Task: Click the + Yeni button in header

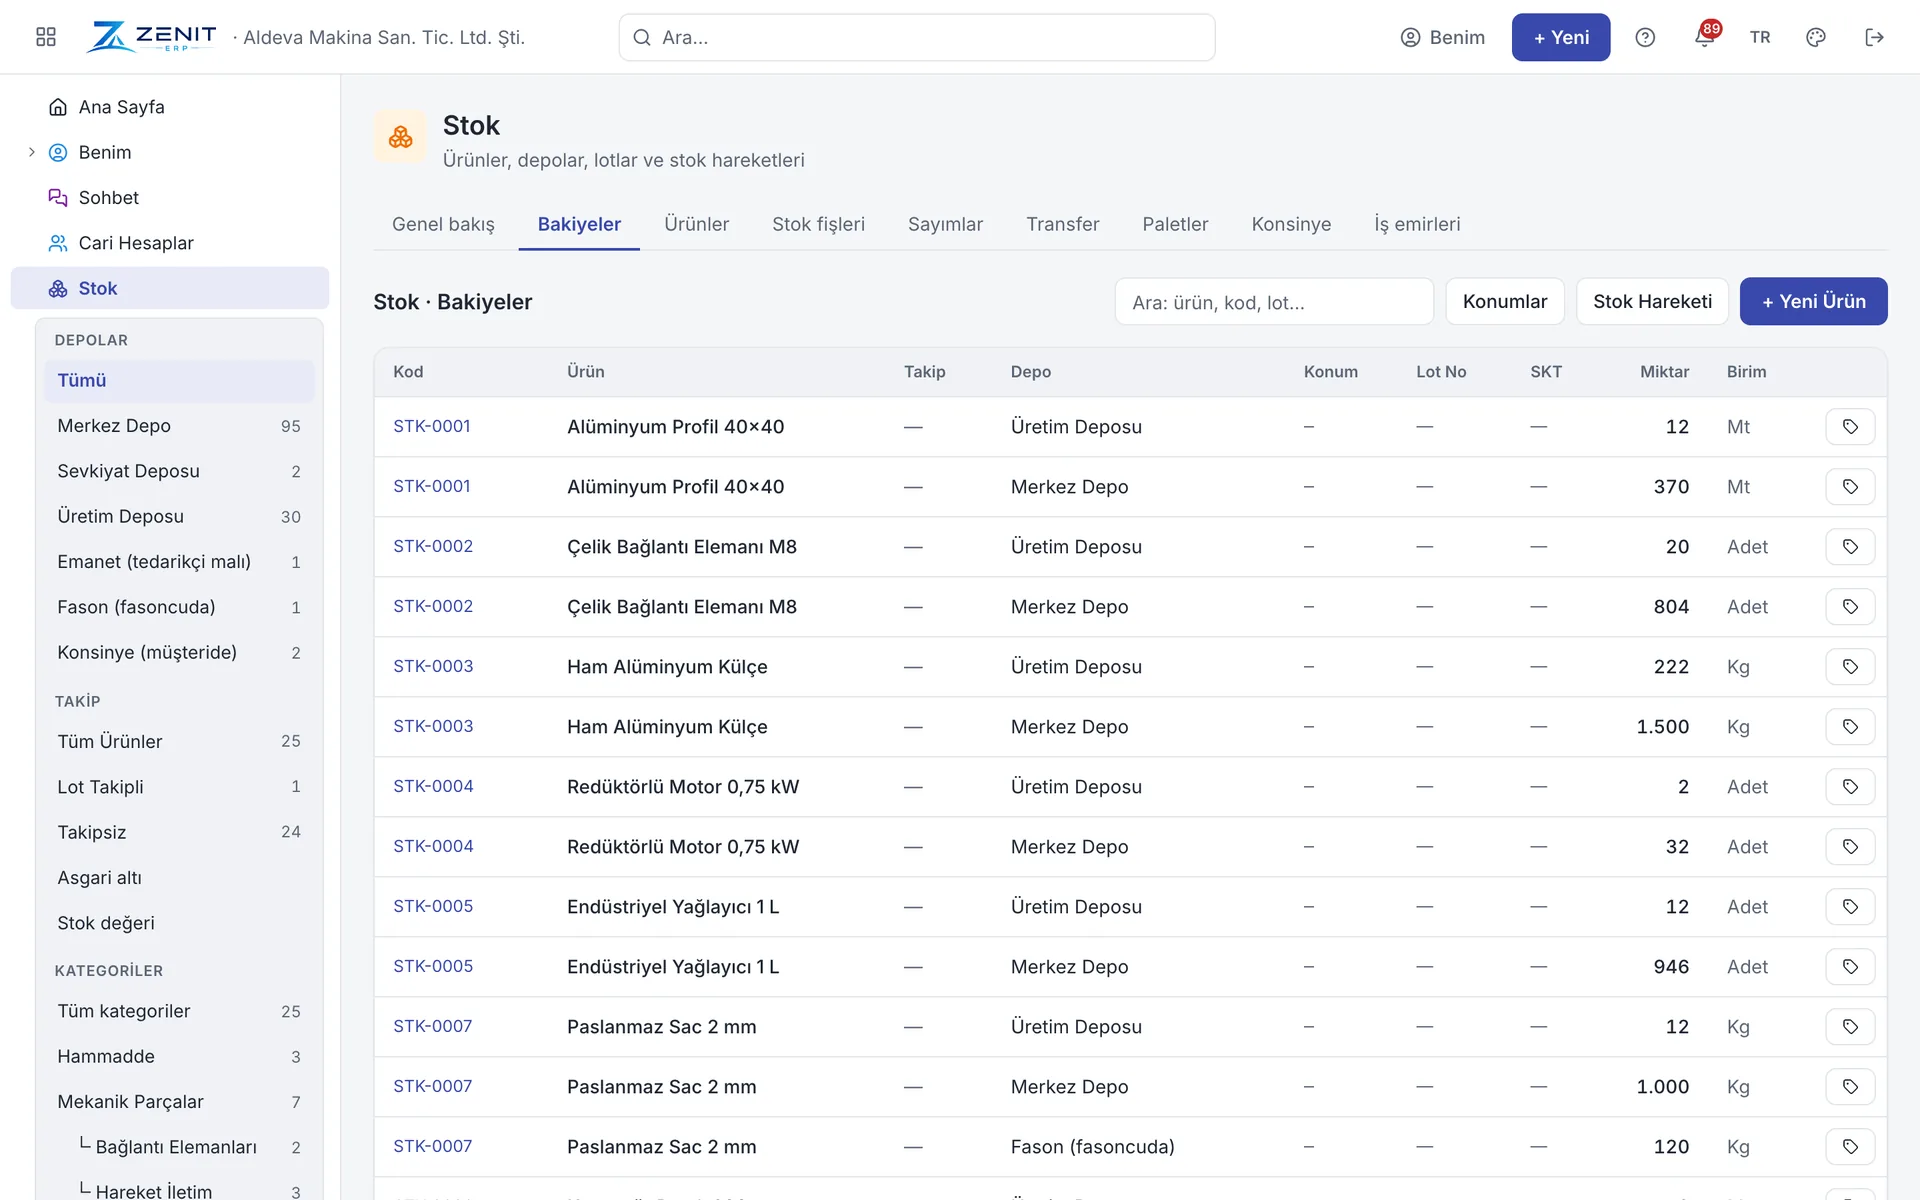Action: (1560, 37)
